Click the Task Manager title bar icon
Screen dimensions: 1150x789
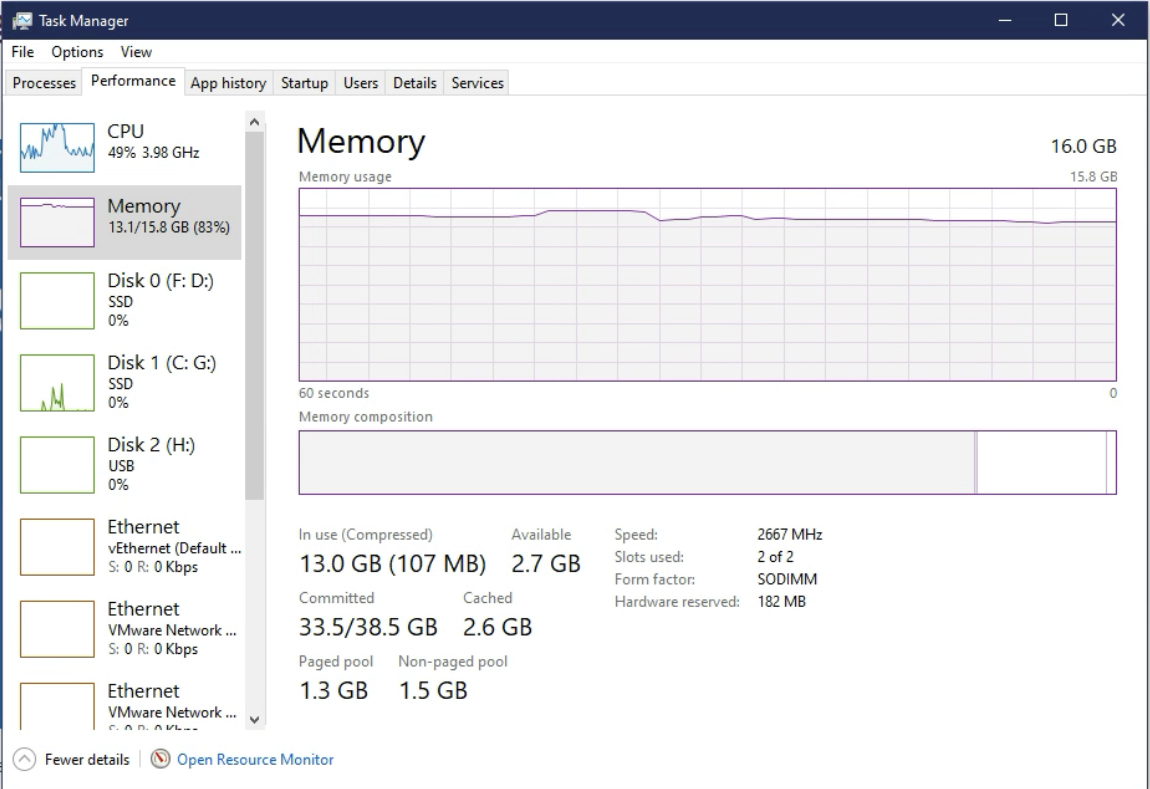pyautogui.click(x=21, y=20)
